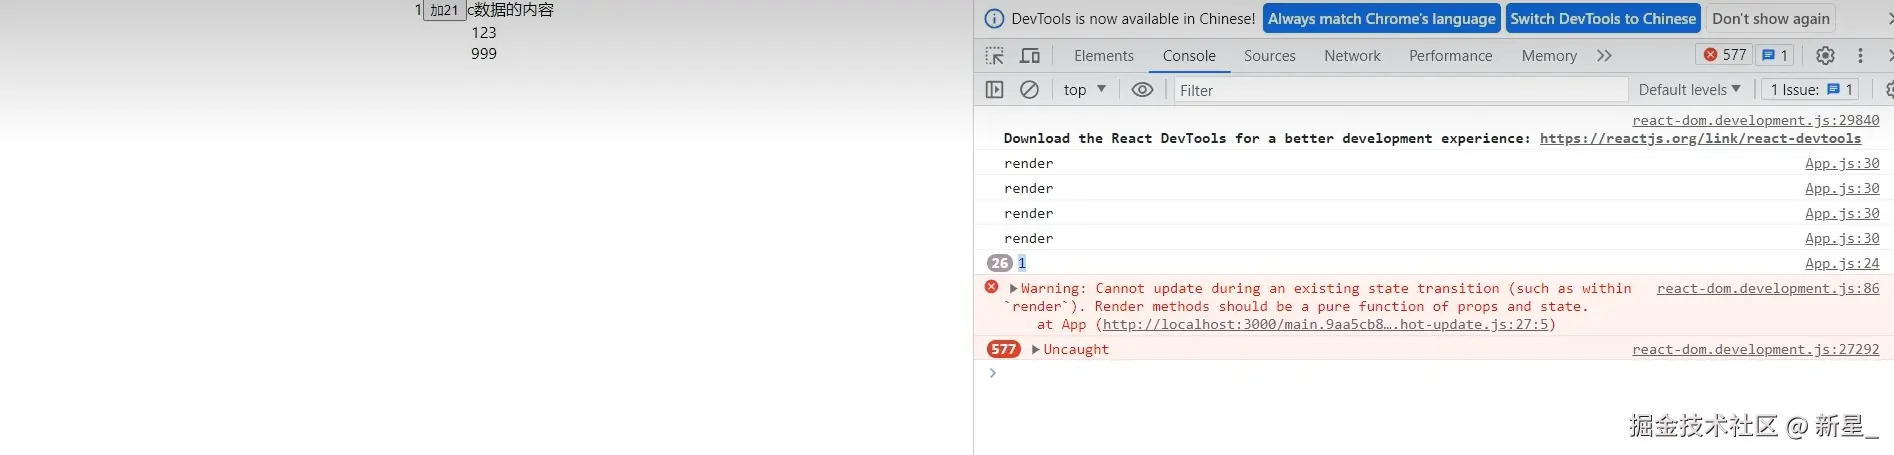Show more DevTools tabs chevron
1894x455 pixels.
point(1604,56)
